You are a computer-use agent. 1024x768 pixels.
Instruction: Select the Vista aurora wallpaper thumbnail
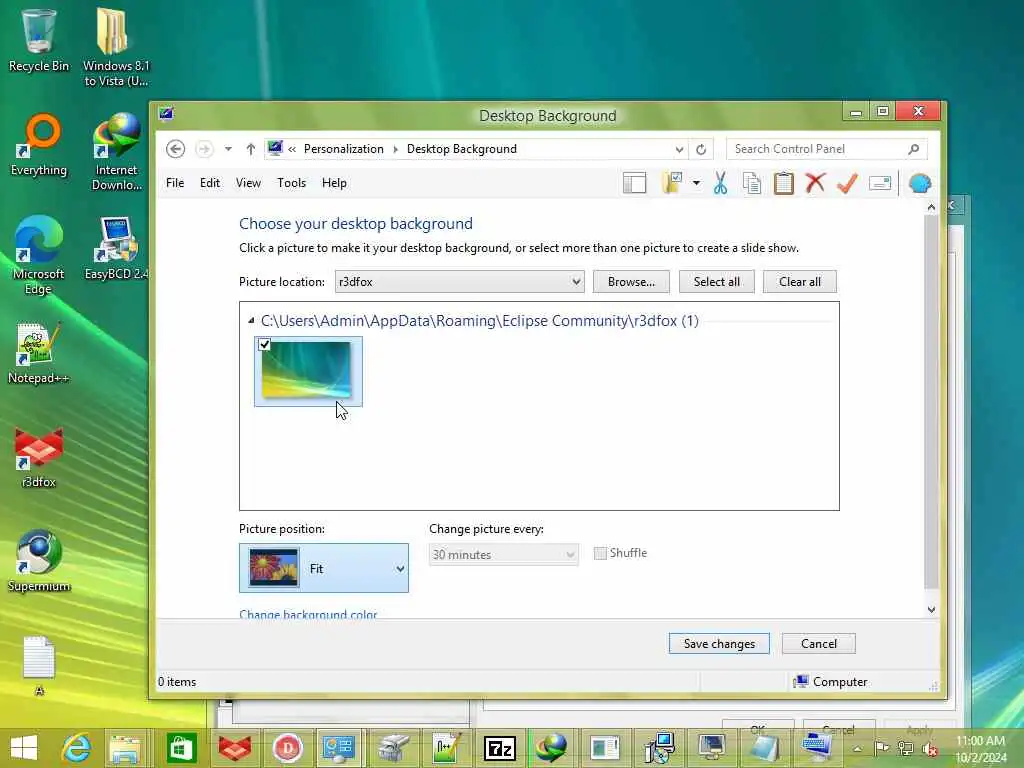[306, 370]
